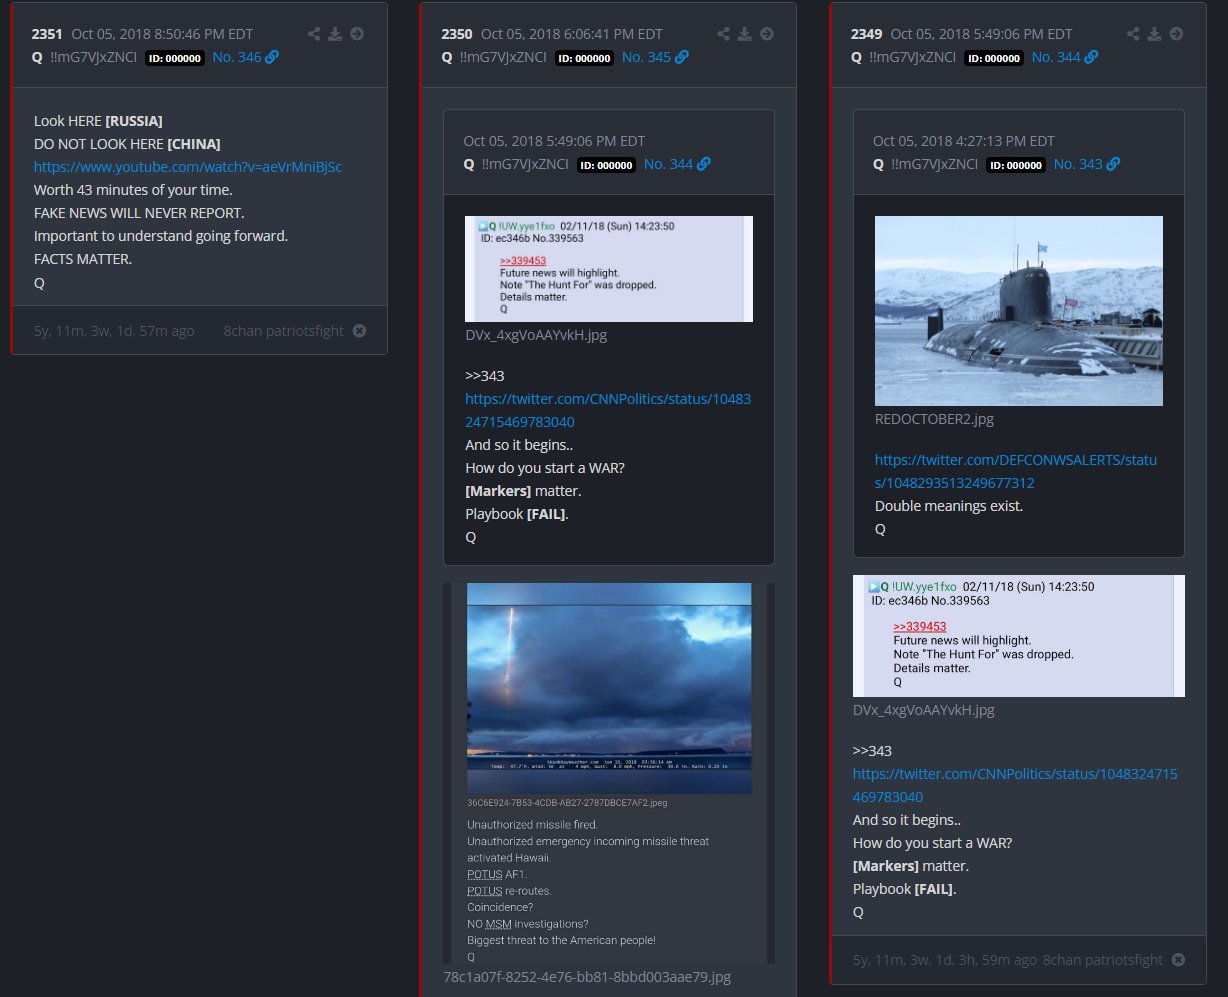
Task: Click post ID number 2349
Action: tap(866, 34)
